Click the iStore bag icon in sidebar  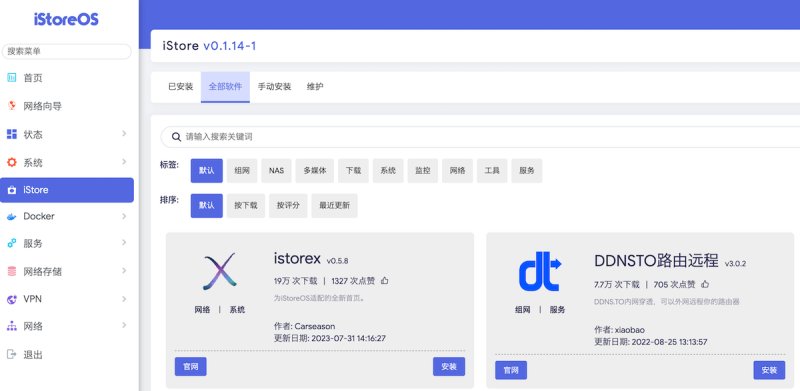(12, 190)
